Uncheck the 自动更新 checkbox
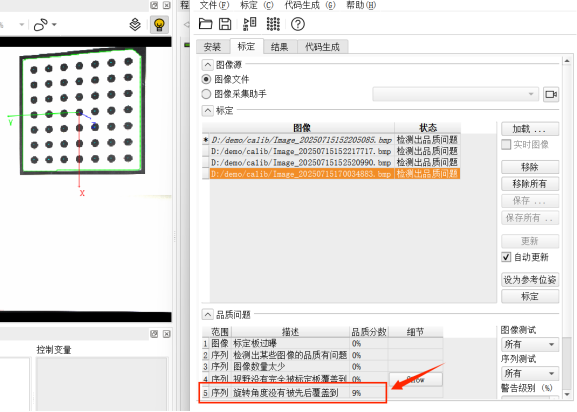The image size is (577, 412). 506,257
